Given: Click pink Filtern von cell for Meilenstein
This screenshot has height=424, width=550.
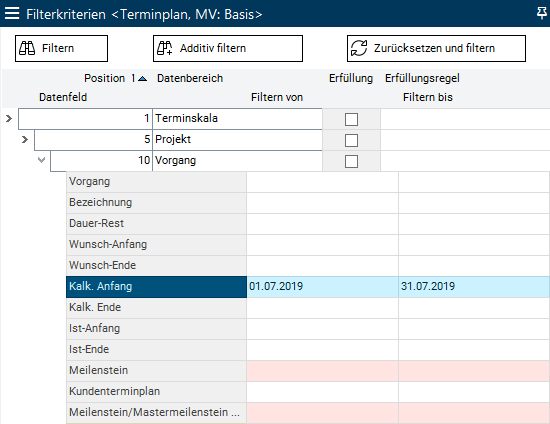Looking at the screenshot, I should (x=322, y=371).
